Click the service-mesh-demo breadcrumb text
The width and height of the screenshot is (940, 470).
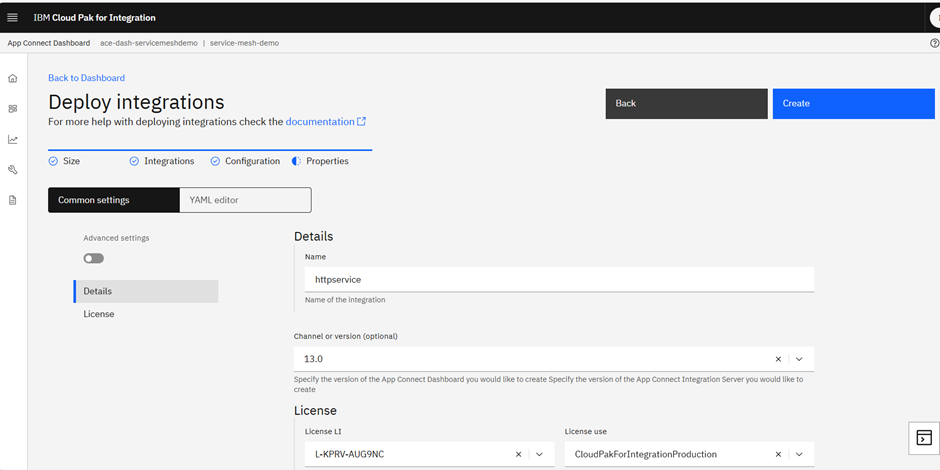pos(245,43)
